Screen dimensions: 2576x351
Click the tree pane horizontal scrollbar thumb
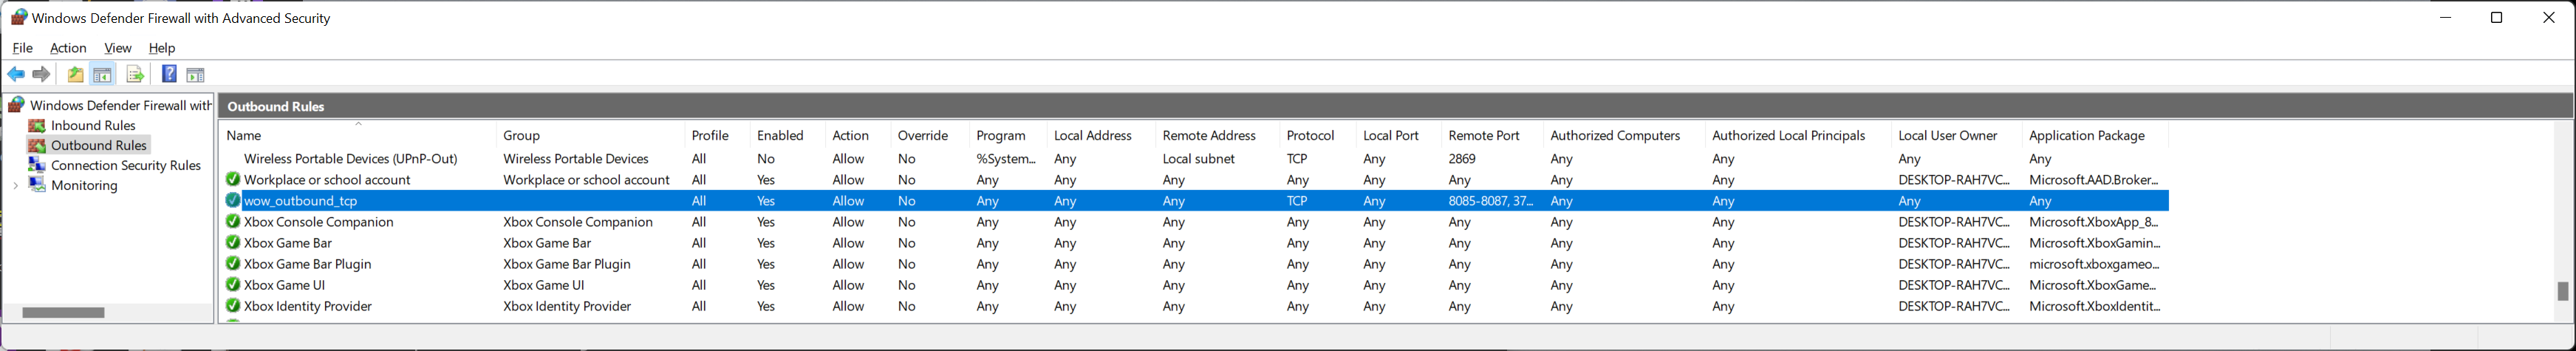coord(63,313)
